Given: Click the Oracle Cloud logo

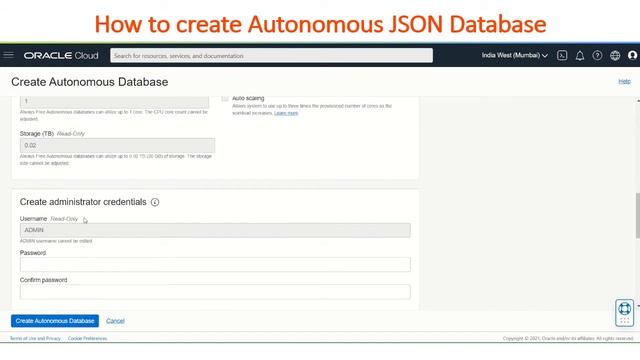Looking at the screenshot, I should (61, 56).
